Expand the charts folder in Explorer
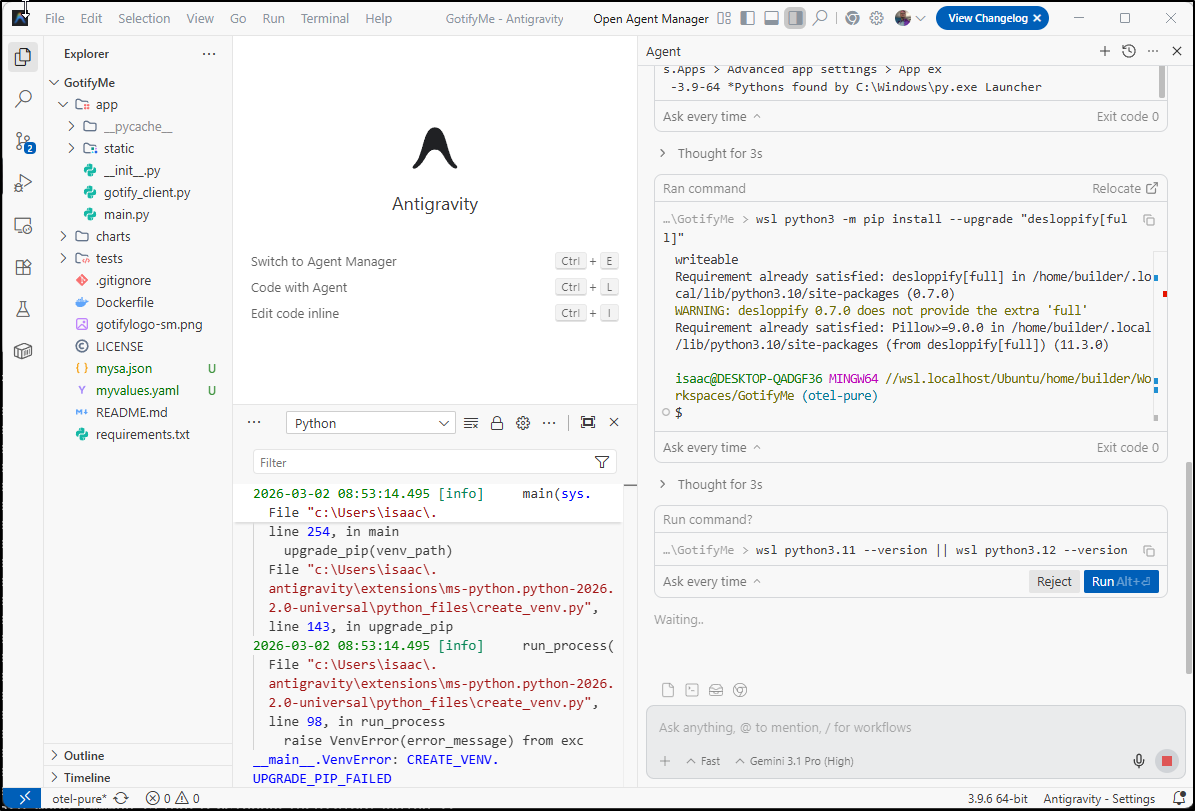This screenshot has height=811, width=1195. click(112, 236)
